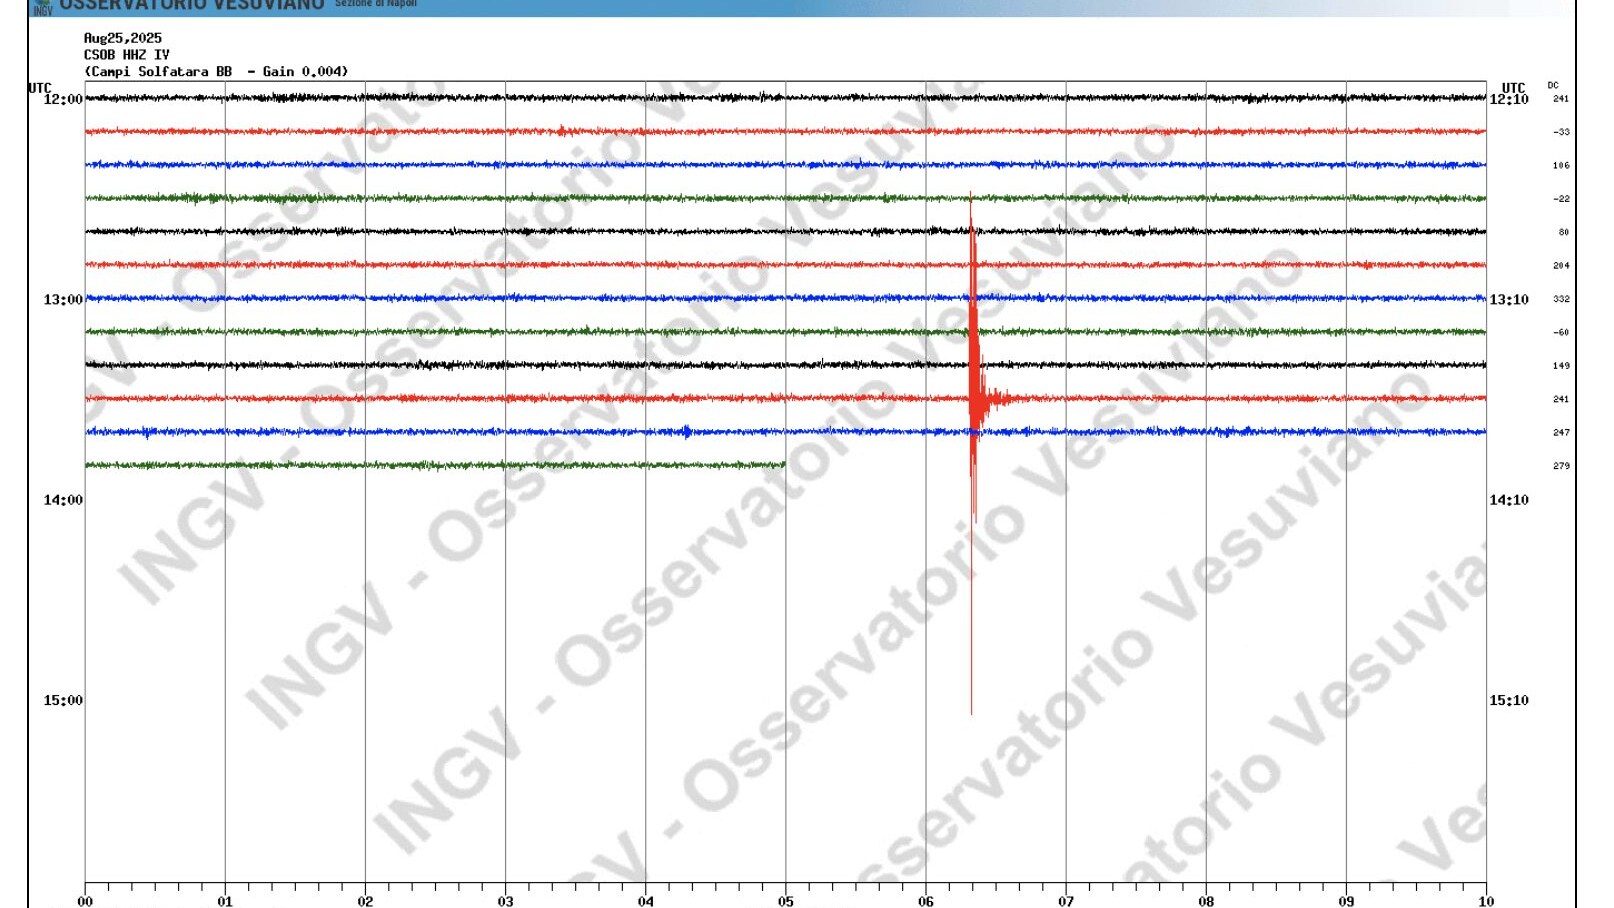Click the 14:10 end-time label
Viewport: 1614px width, 908px height.
1509,500
